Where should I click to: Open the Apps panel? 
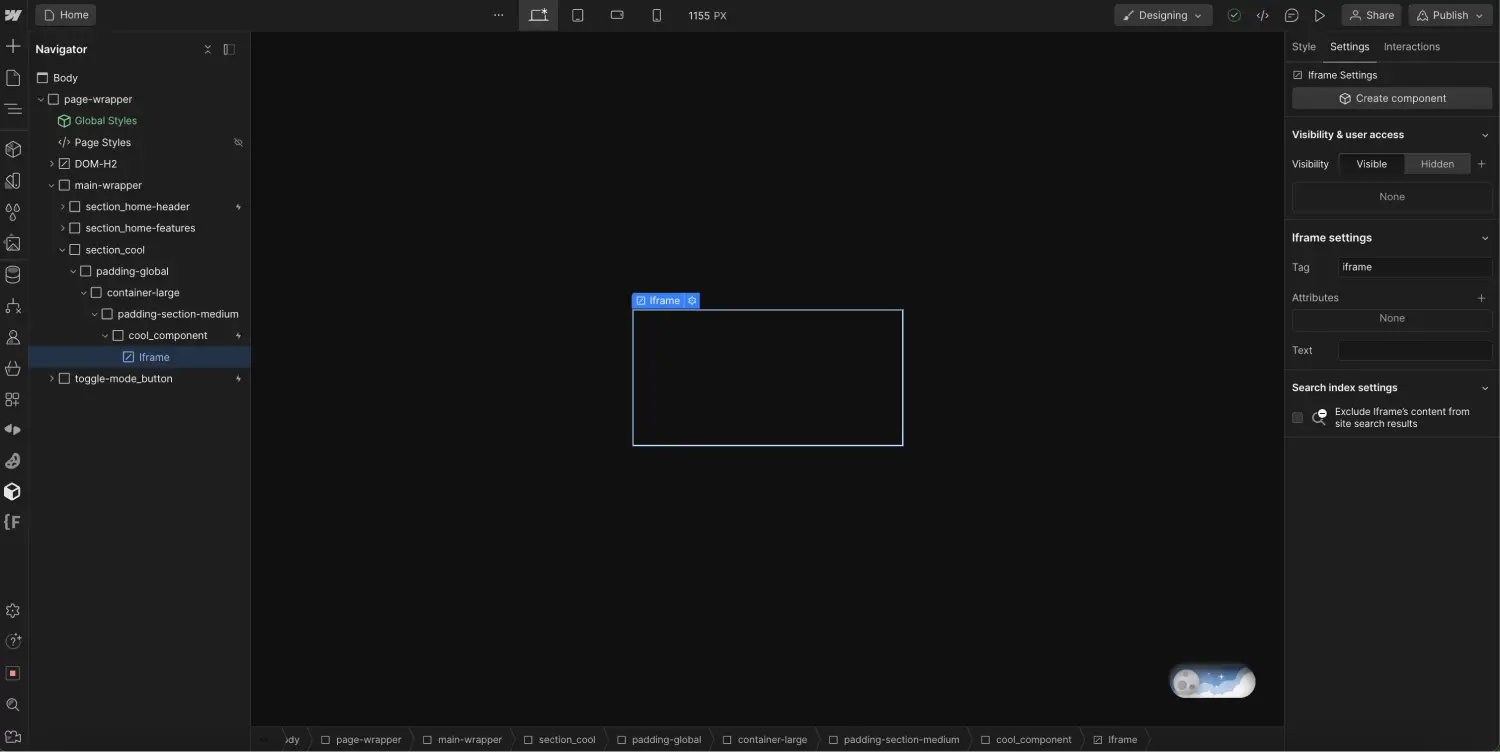[14, 399]
